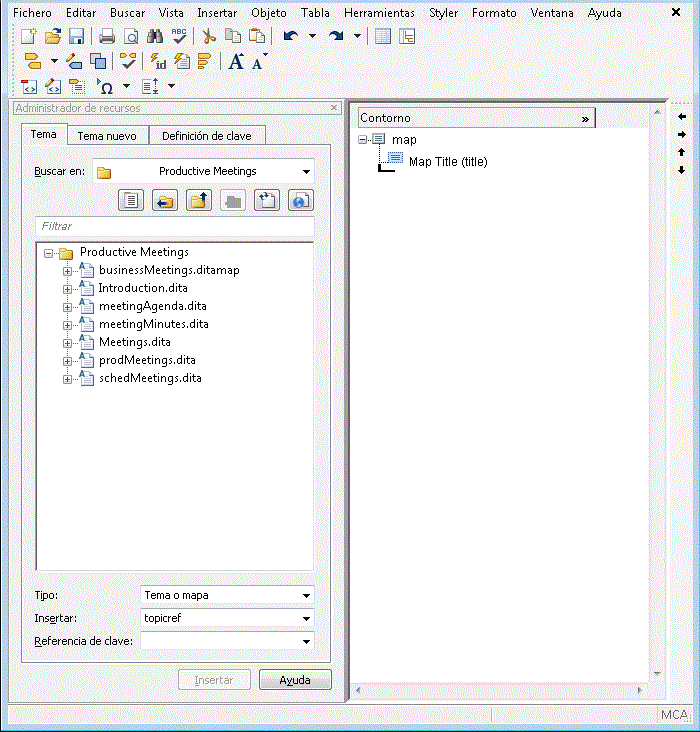
Task: Switch to the Tema nuevo tab
Action: (107, 136)
